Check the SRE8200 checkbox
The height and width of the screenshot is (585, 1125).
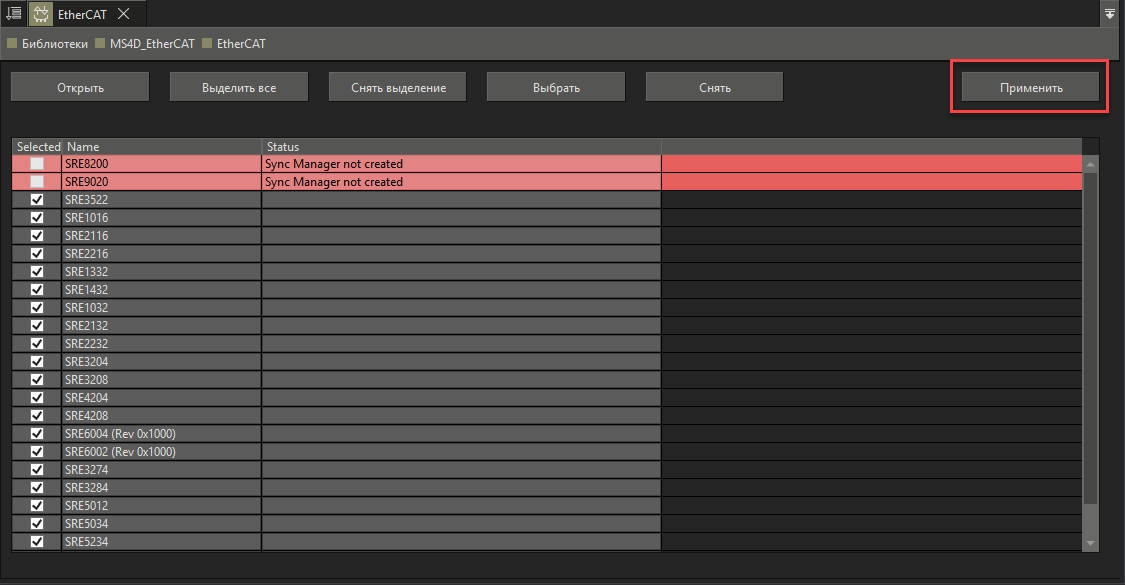tap(37, 164)
